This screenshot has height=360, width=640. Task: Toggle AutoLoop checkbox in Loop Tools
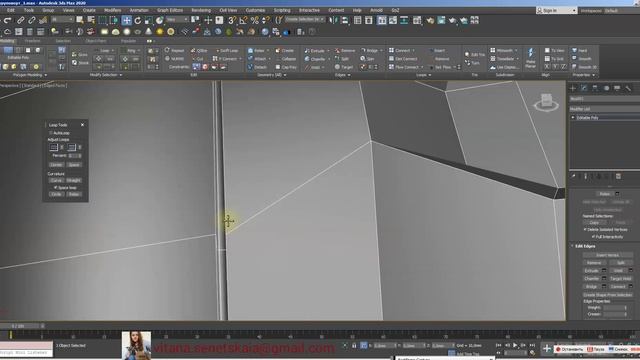click(x=51, y=133)
